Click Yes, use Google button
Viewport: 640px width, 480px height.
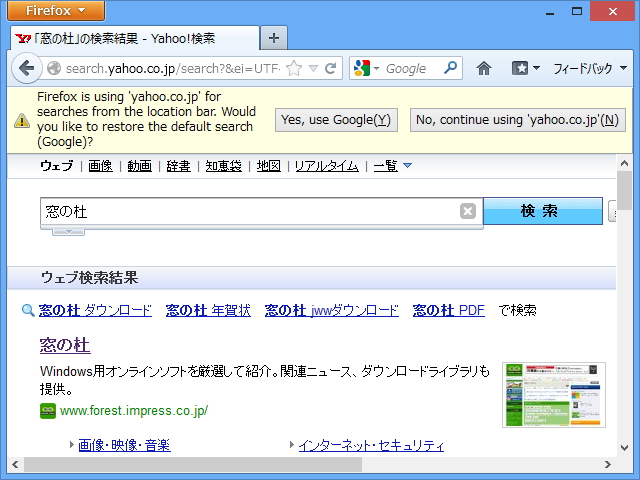(x=336, y=120)
